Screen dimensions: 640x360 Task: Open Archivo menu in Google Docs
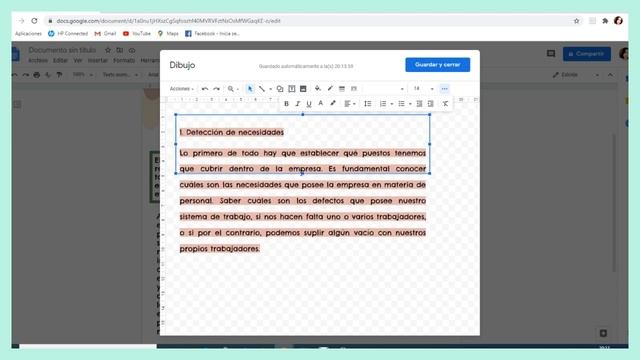(38, 60)
